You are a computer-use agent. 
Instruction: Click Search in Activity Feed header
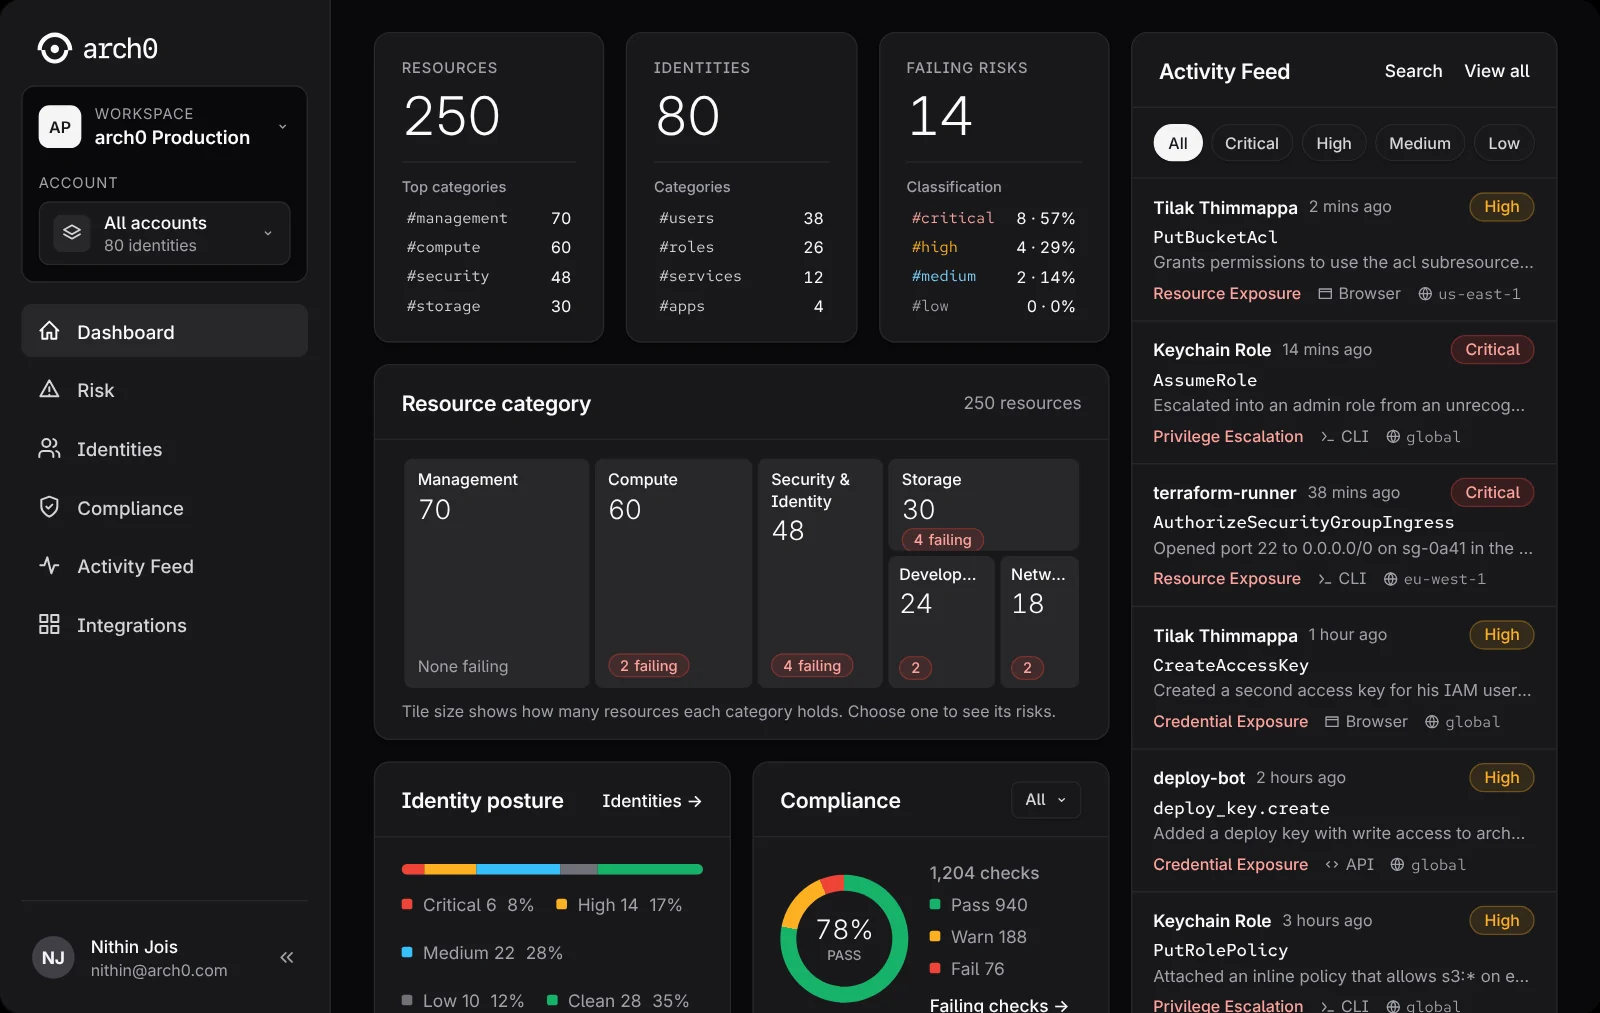tap(1413, 71)
